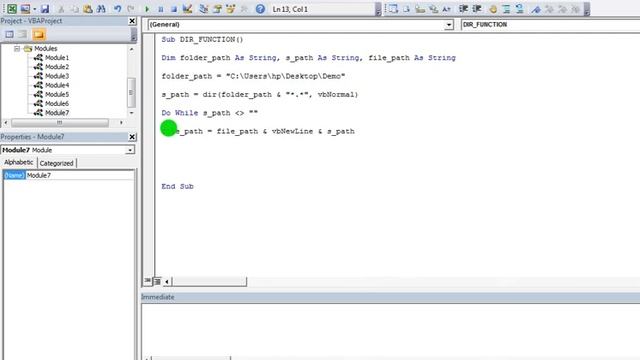Open the Module7 Module properties dropdown

(130, 150)
